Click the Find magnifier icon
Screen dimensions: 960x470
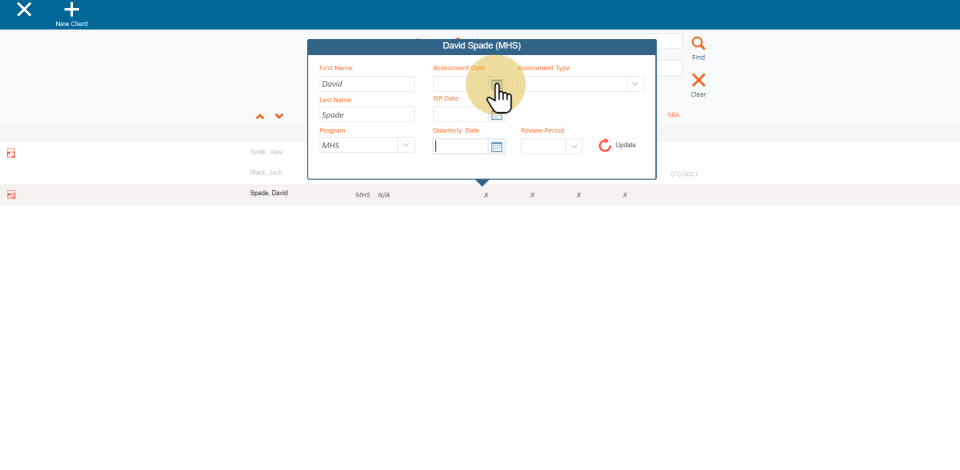[x=698, y=44]
